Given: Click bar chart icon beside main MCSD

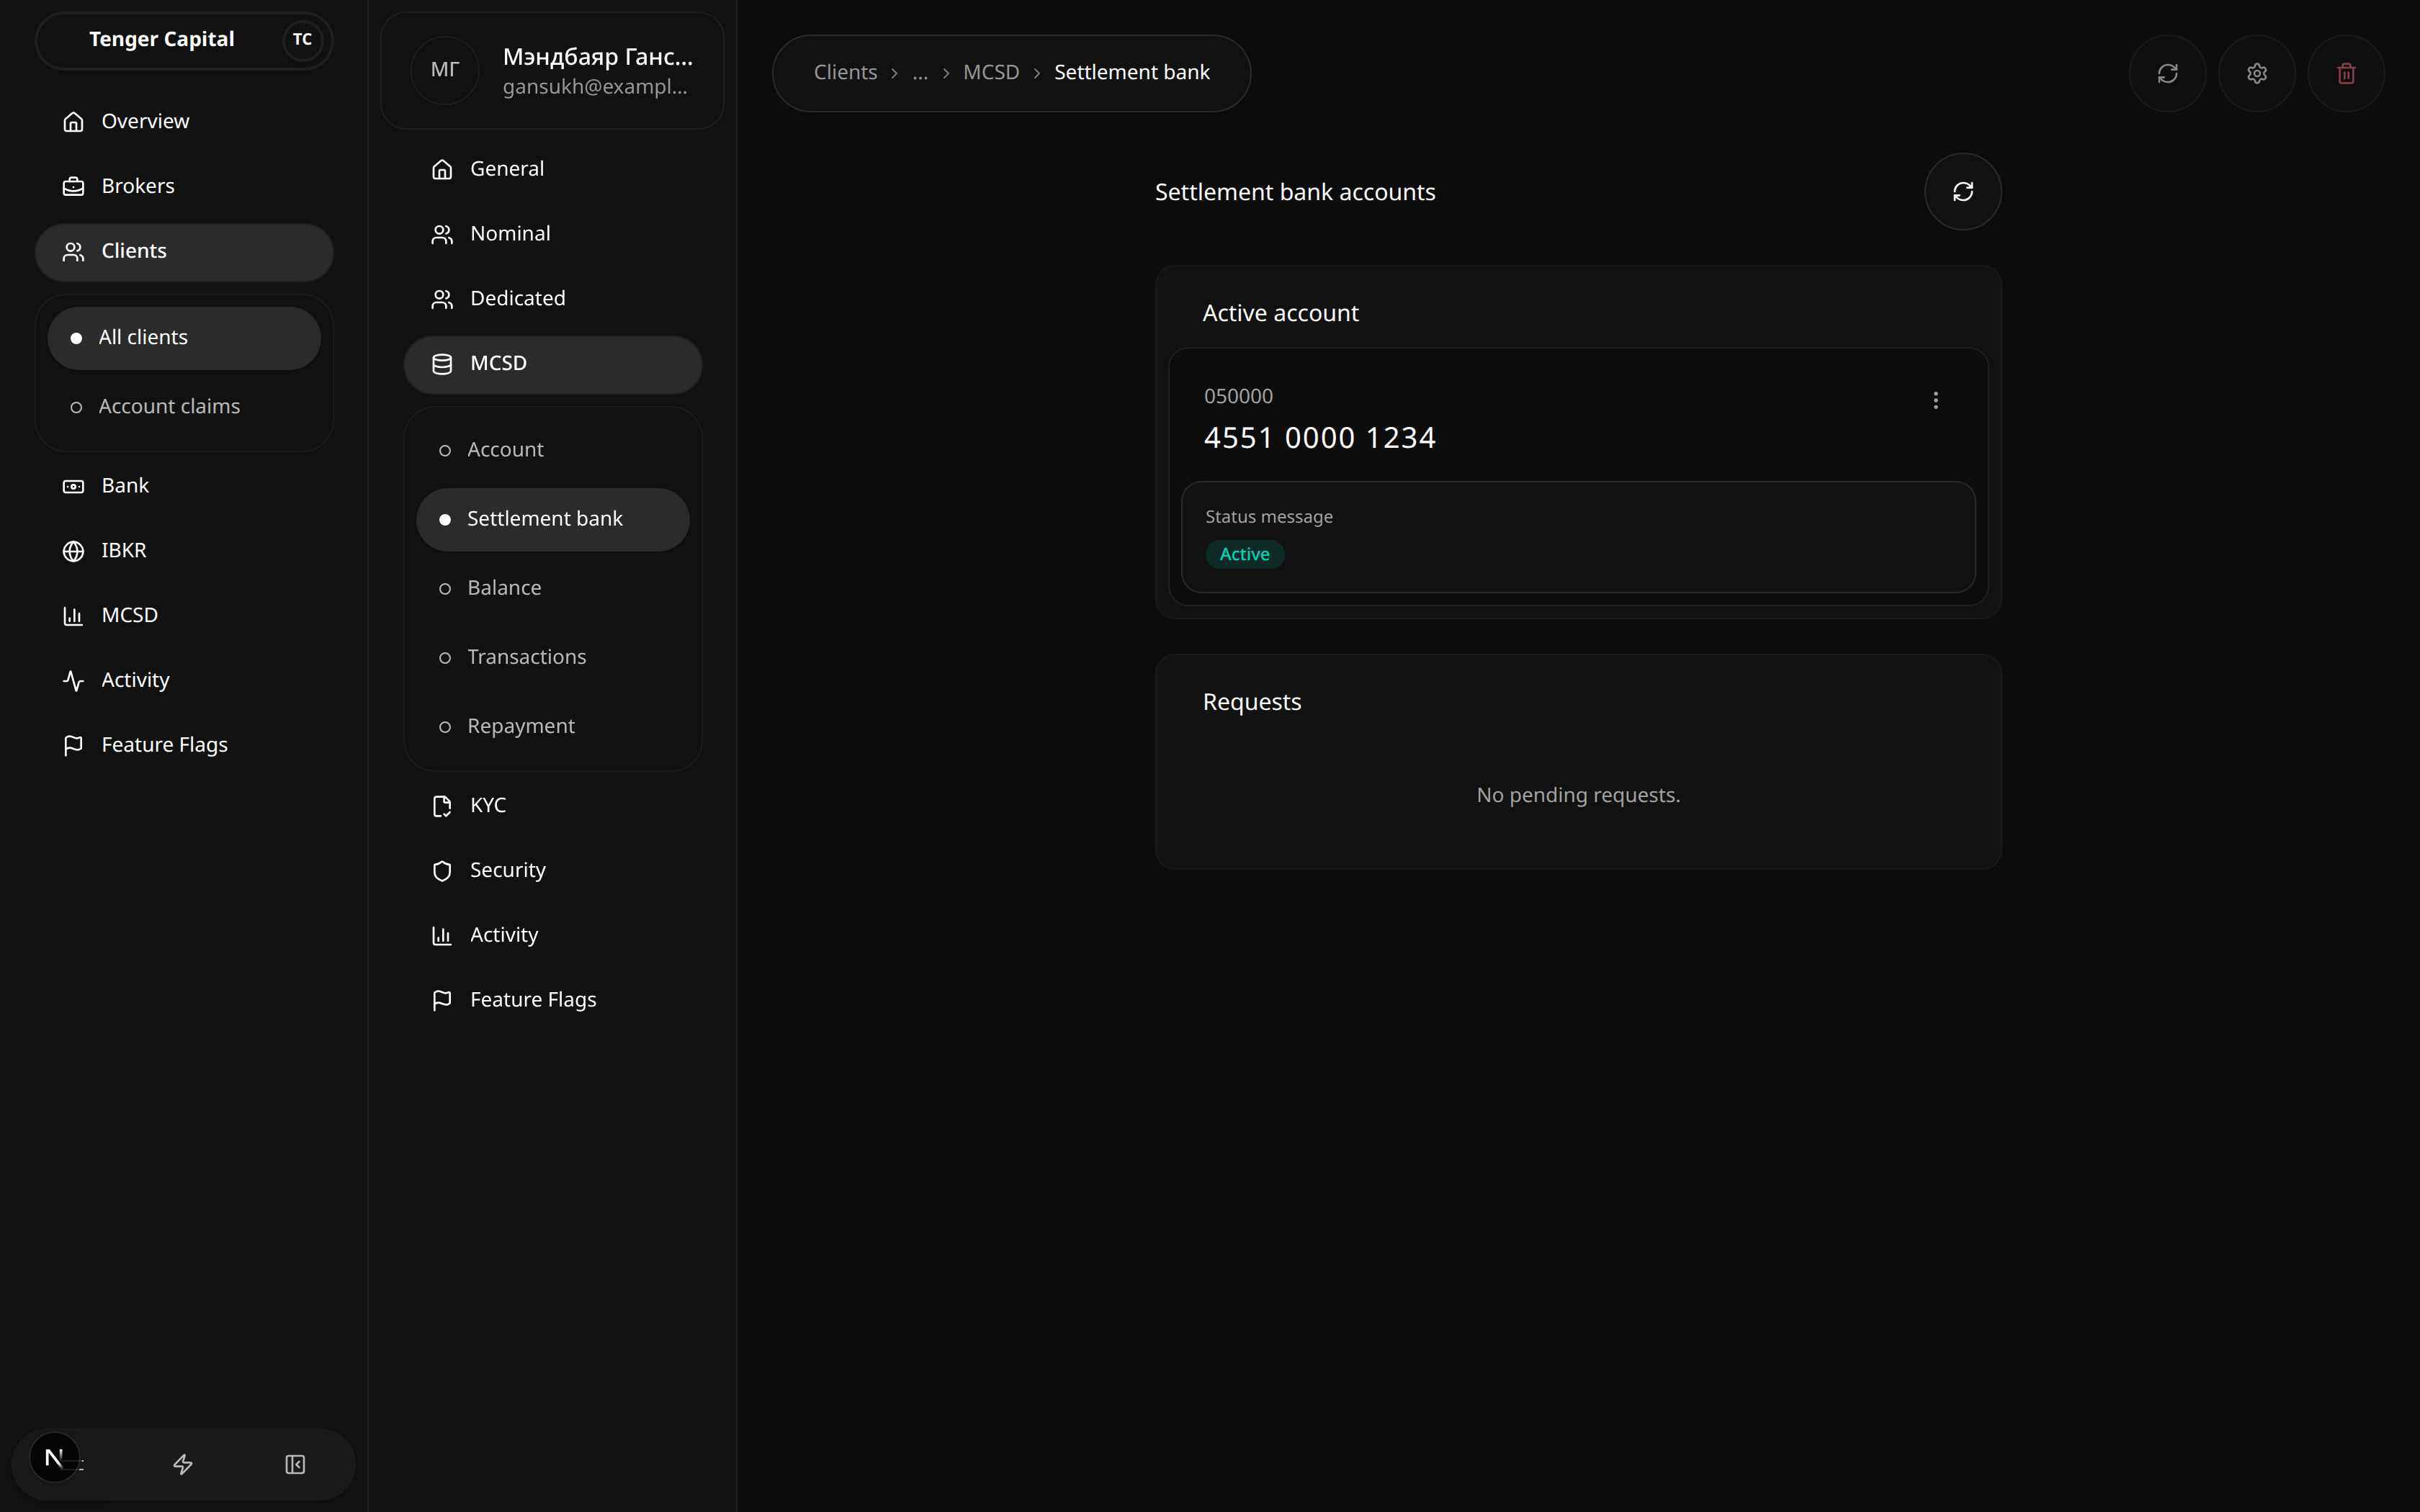Looking at the screenshot, I should pos(73,616).
